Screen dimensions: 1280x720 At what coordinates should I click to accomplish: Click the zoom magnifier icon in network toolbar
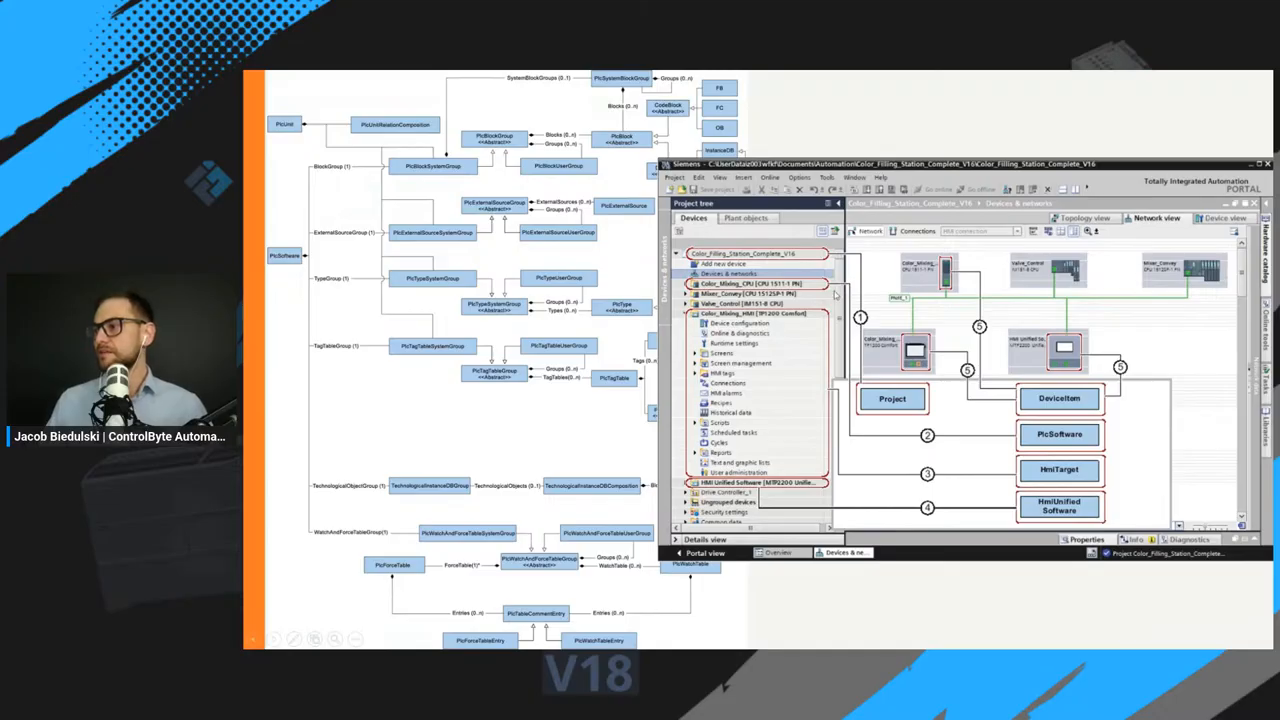click(1087, 231)
